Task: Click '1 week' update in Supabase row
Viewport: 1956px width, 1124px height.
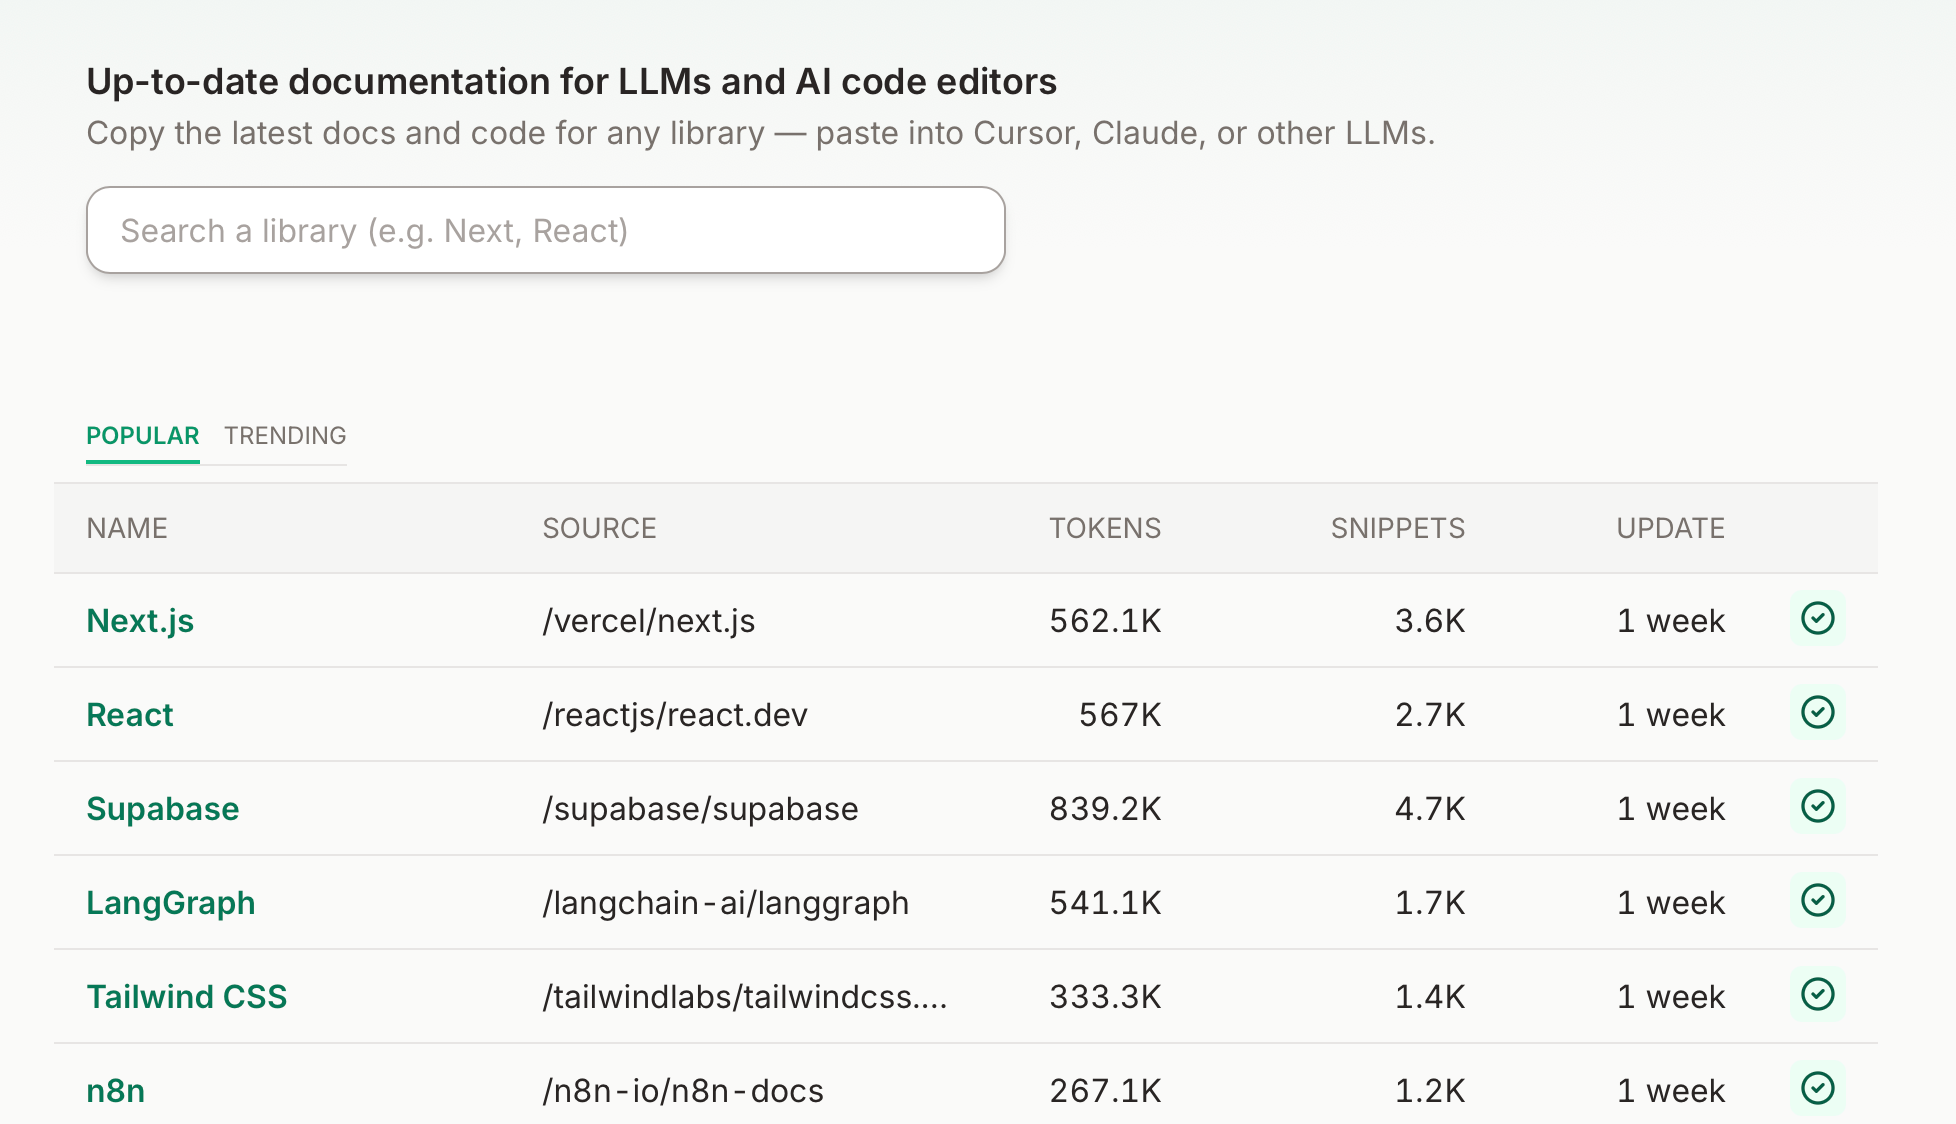Action: point(1671,809)
